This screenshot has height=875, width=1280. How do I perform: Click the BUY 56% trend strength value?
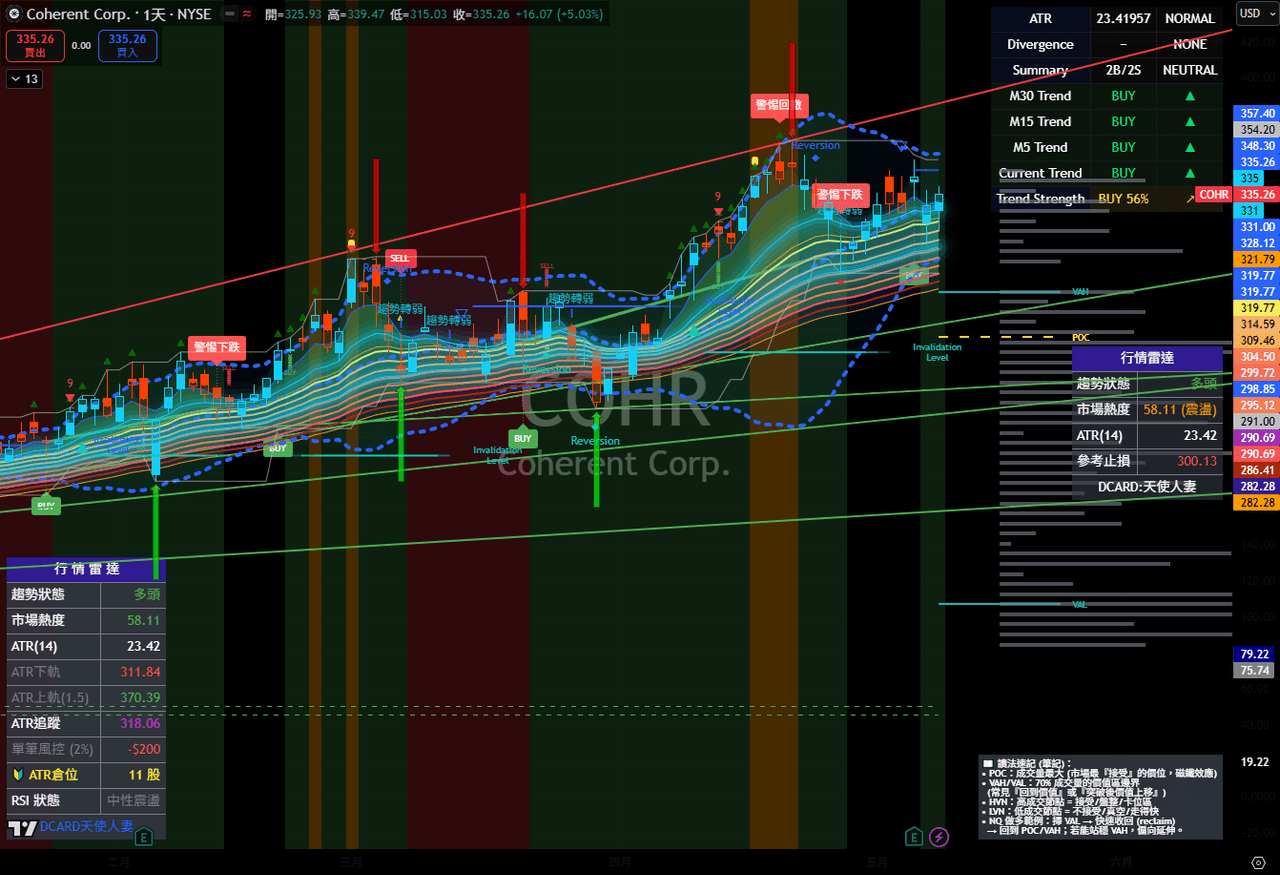[1123, 198]
